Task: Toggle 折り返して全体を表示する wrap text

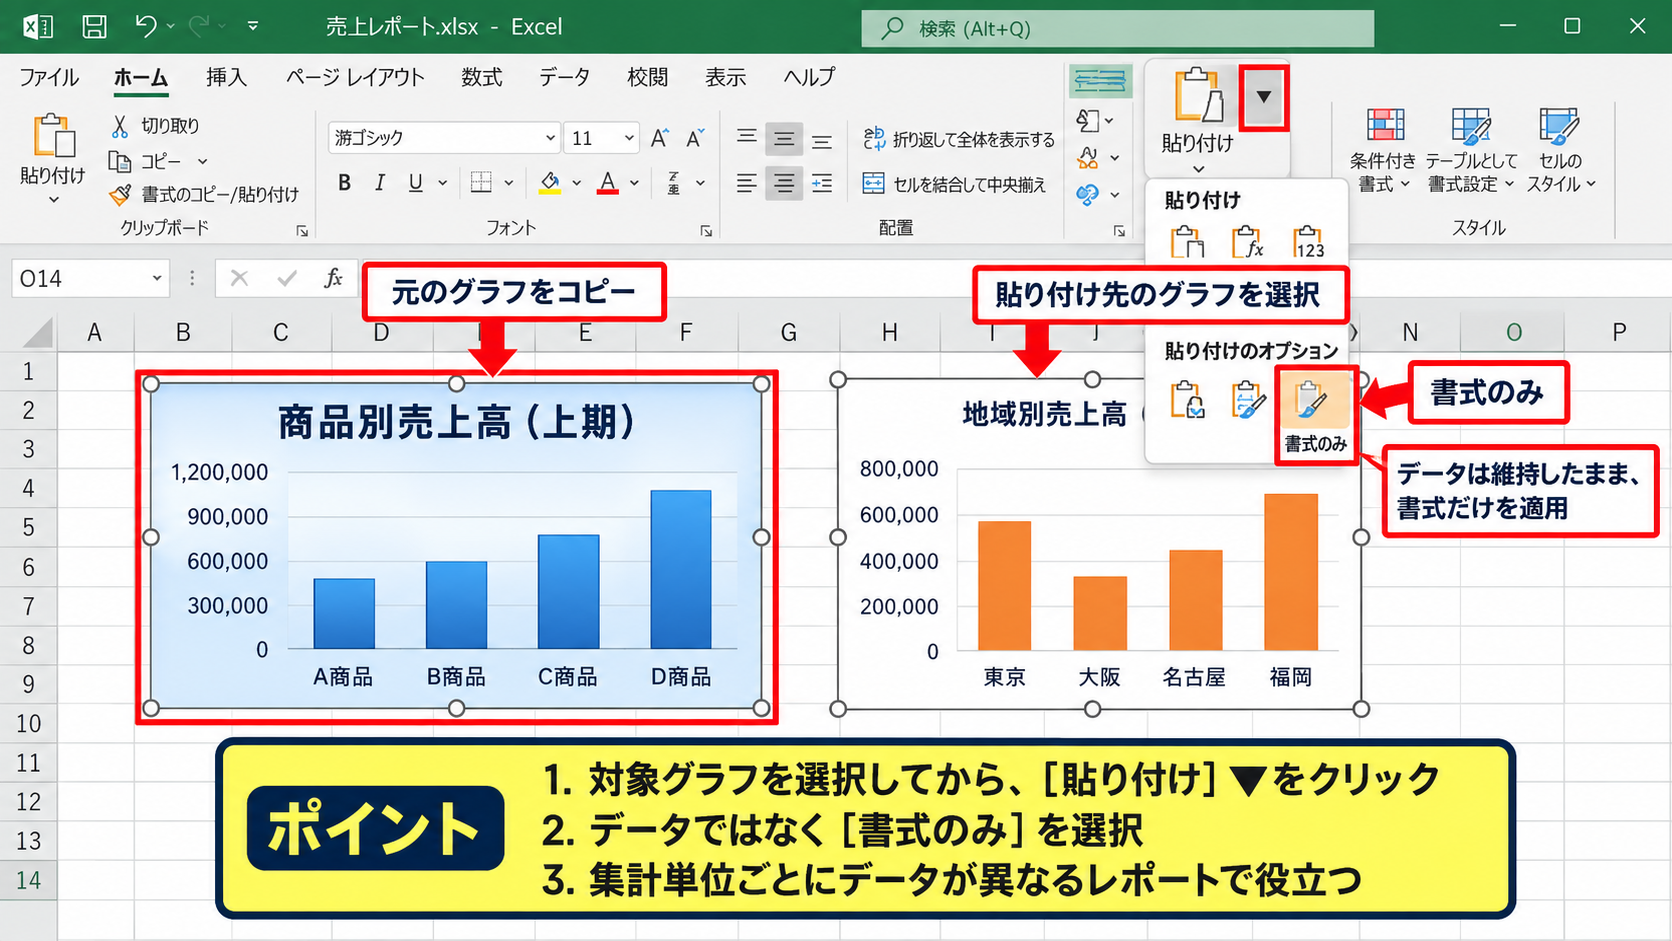Action: [x=959, y=140]
